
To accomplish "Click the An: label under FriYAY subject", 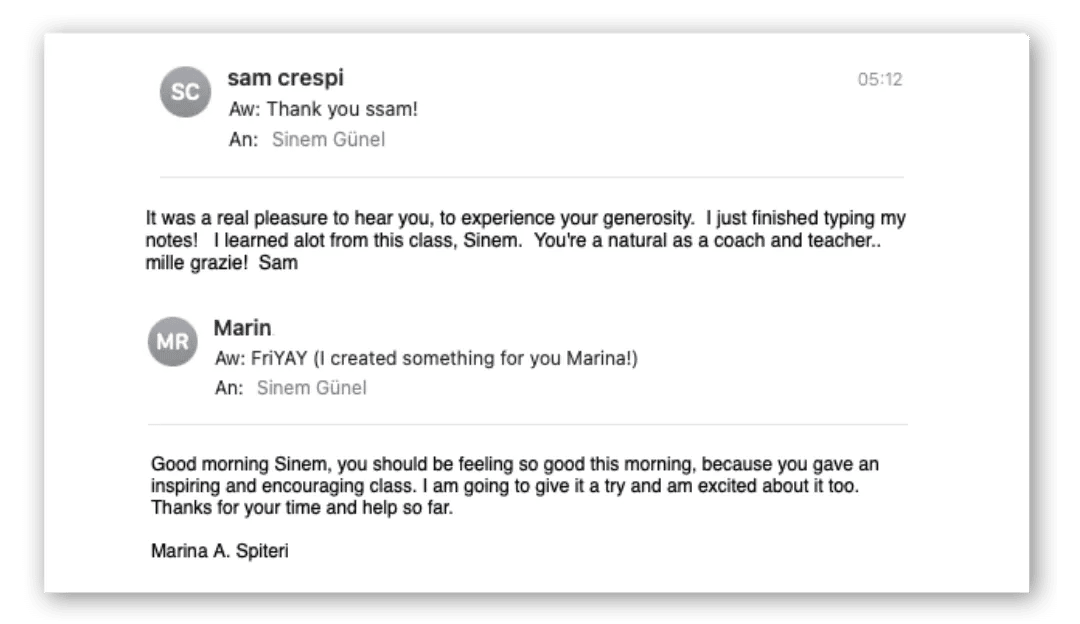I will 229,388.
